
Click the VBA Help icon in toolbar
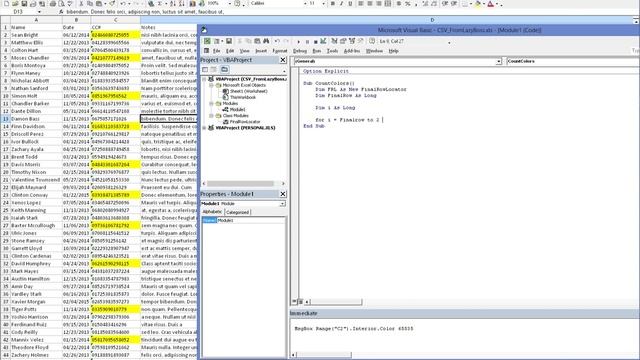pyautogui.click(x=372, y=41)
